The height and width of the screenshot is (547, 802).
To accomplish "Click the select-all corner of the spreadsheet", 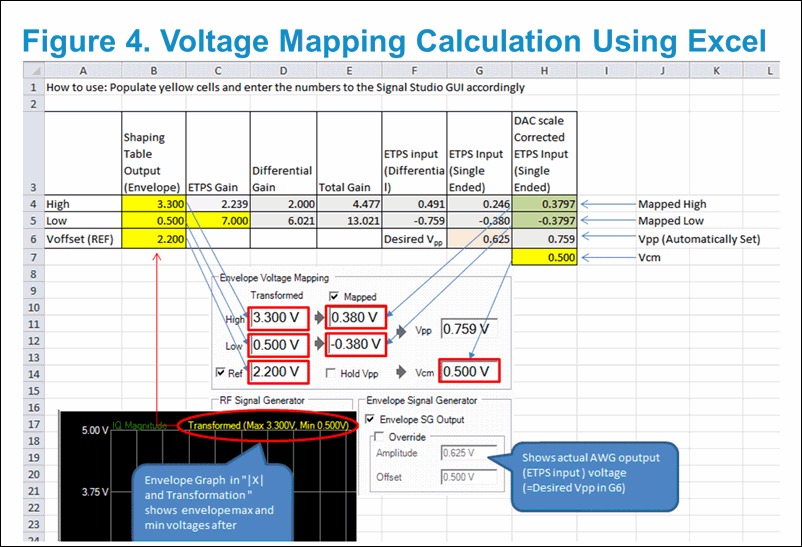I will click(x=34, y=70).
